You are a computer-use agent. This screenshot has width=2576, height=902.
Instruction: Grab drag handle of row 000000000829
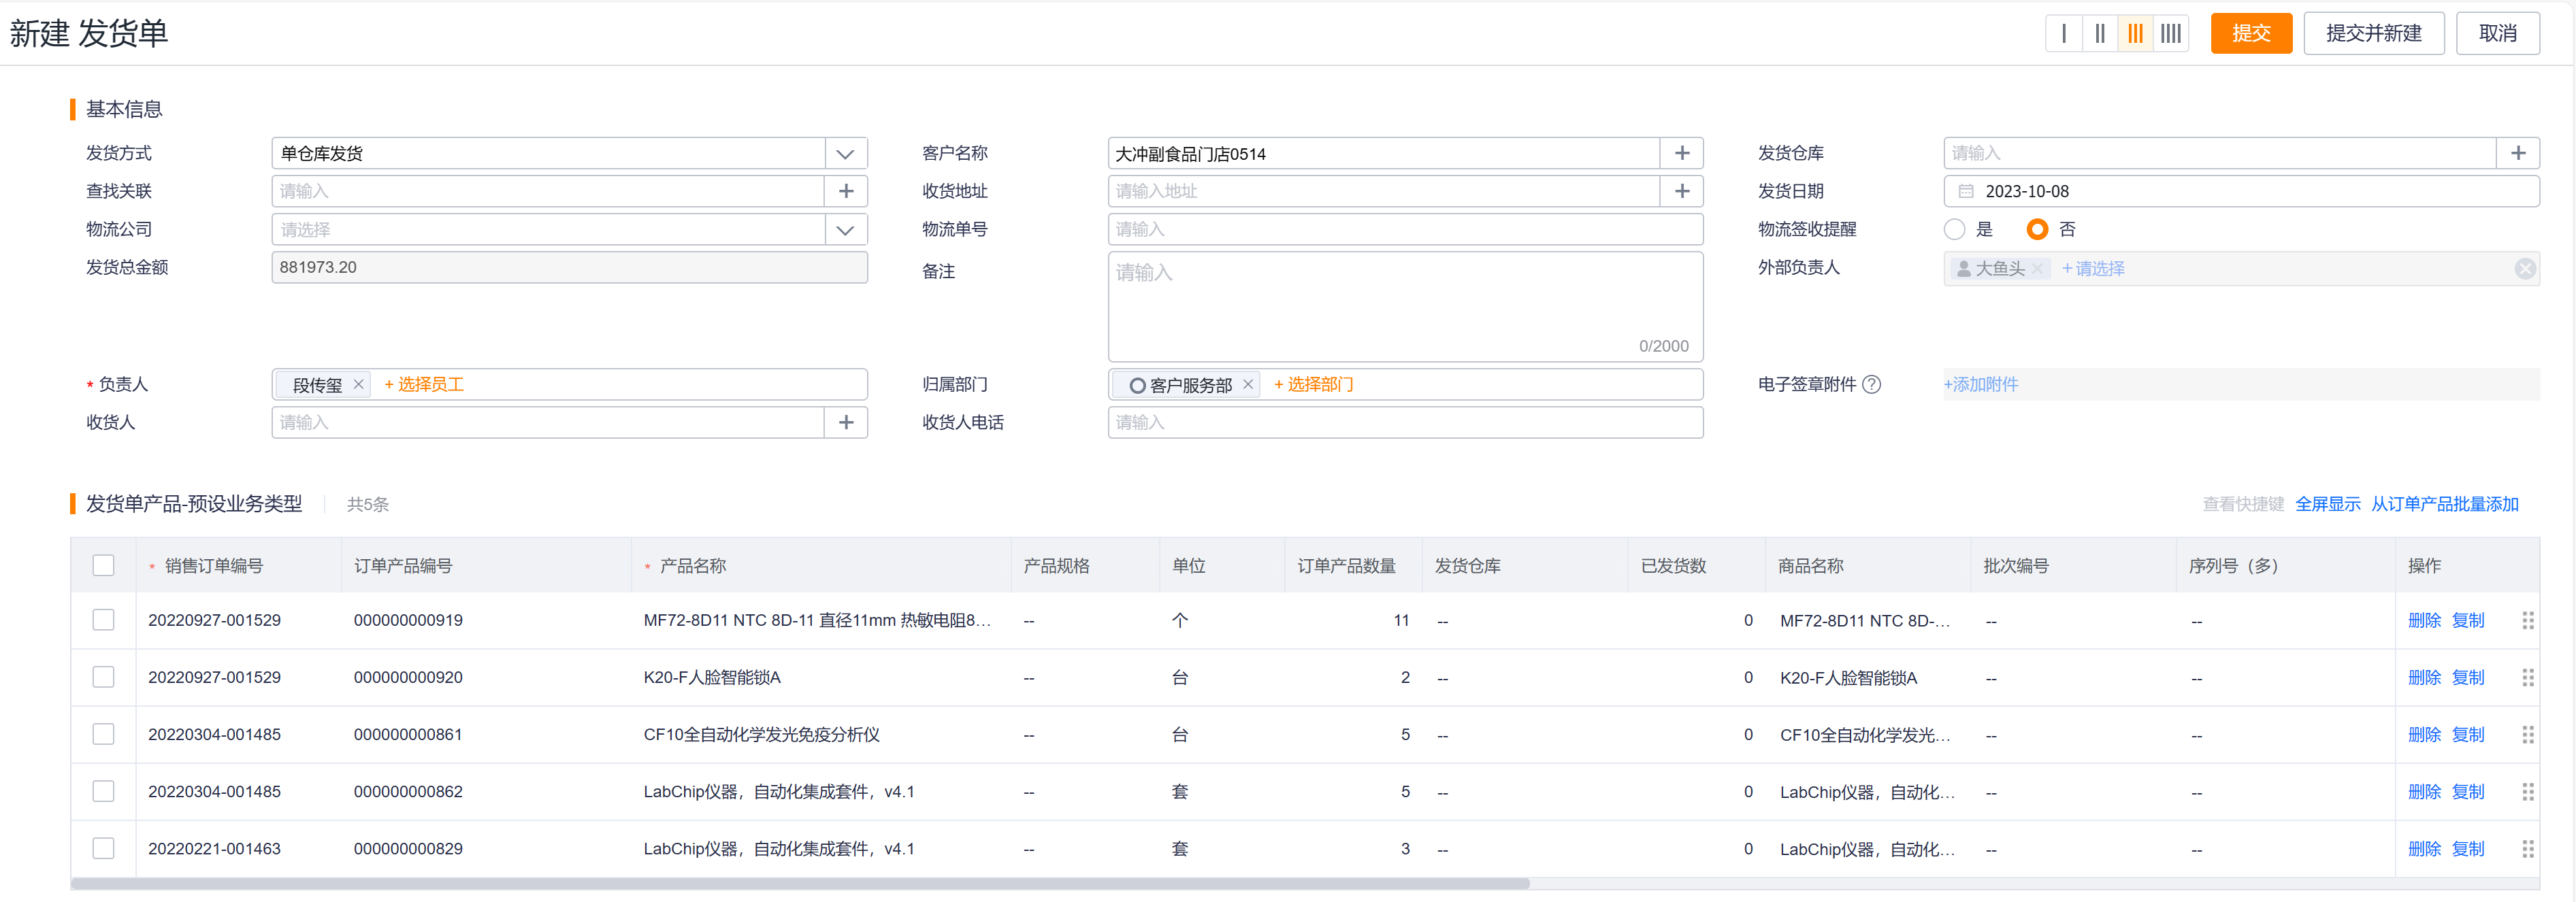(x=2528, y=848)
